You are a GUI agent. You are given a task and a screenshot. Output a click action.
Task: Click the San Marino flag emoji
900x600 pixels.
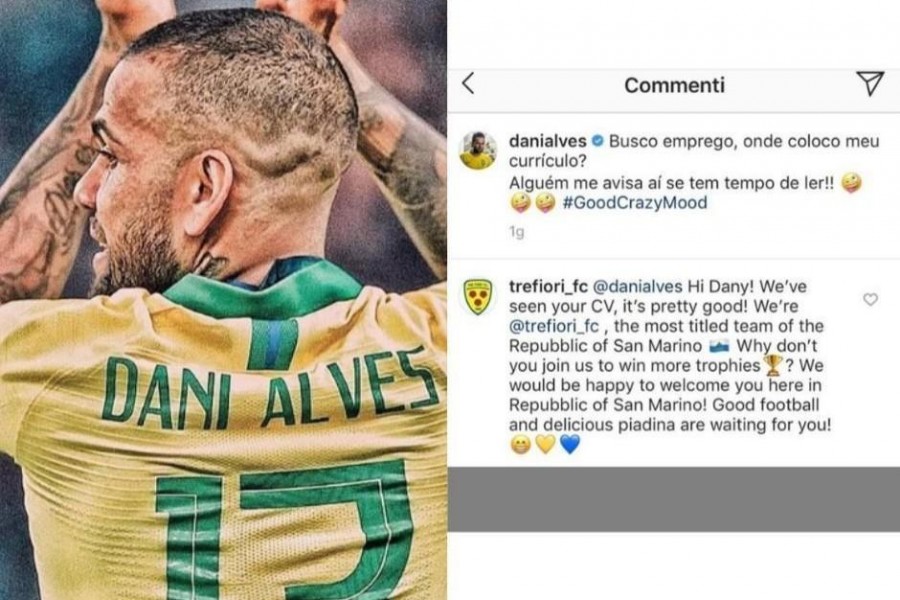(x=719, y=346)
